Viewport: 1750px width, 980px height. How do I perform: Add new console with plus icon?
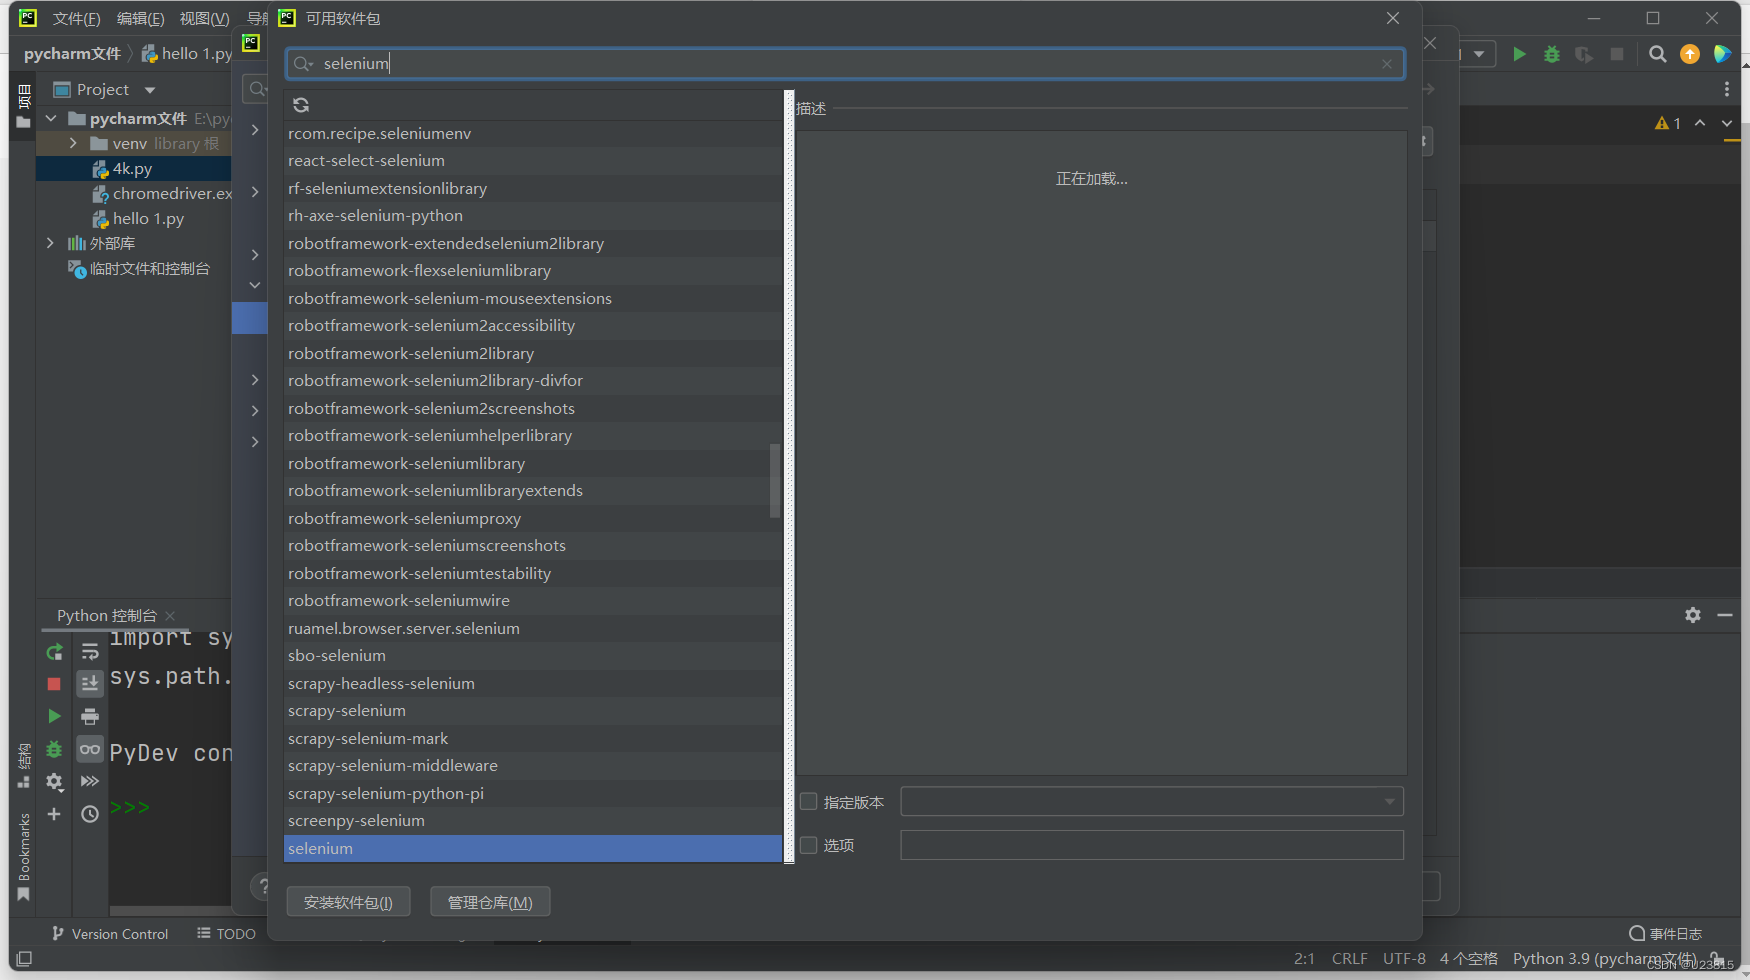click(54, 814)
